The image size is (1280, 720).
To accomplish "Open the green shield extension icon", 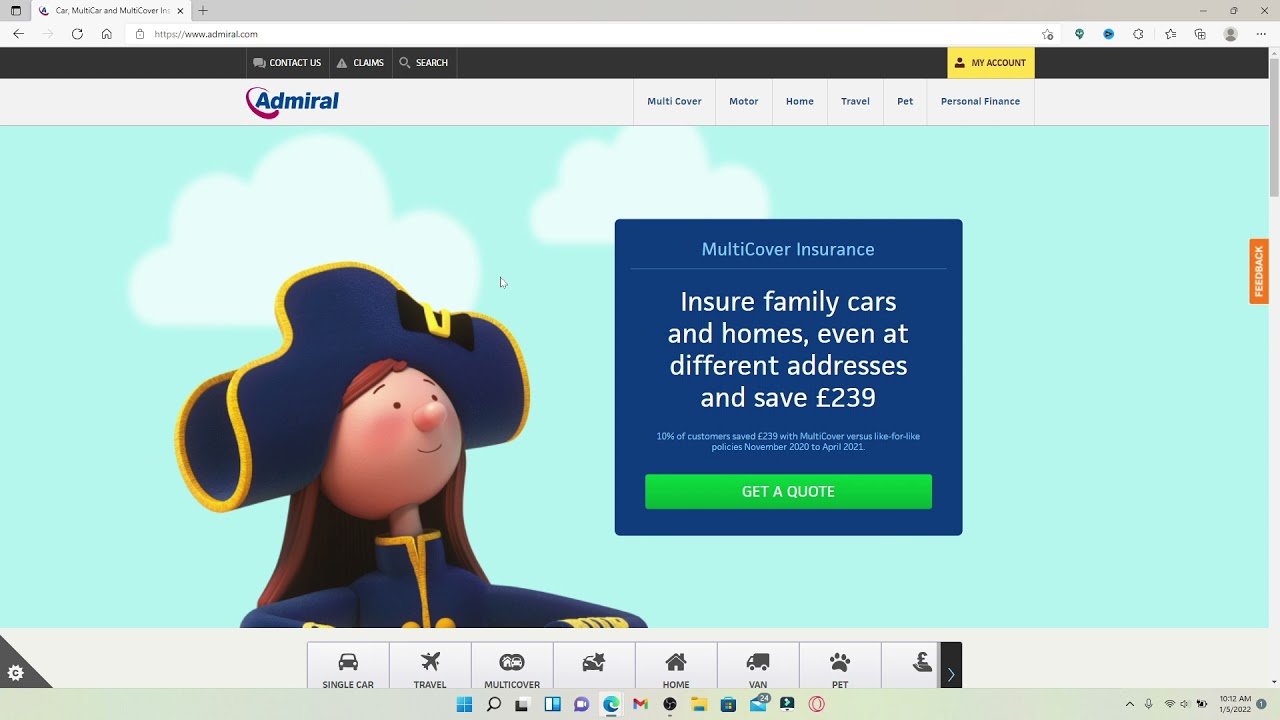I will (1079, 34).
